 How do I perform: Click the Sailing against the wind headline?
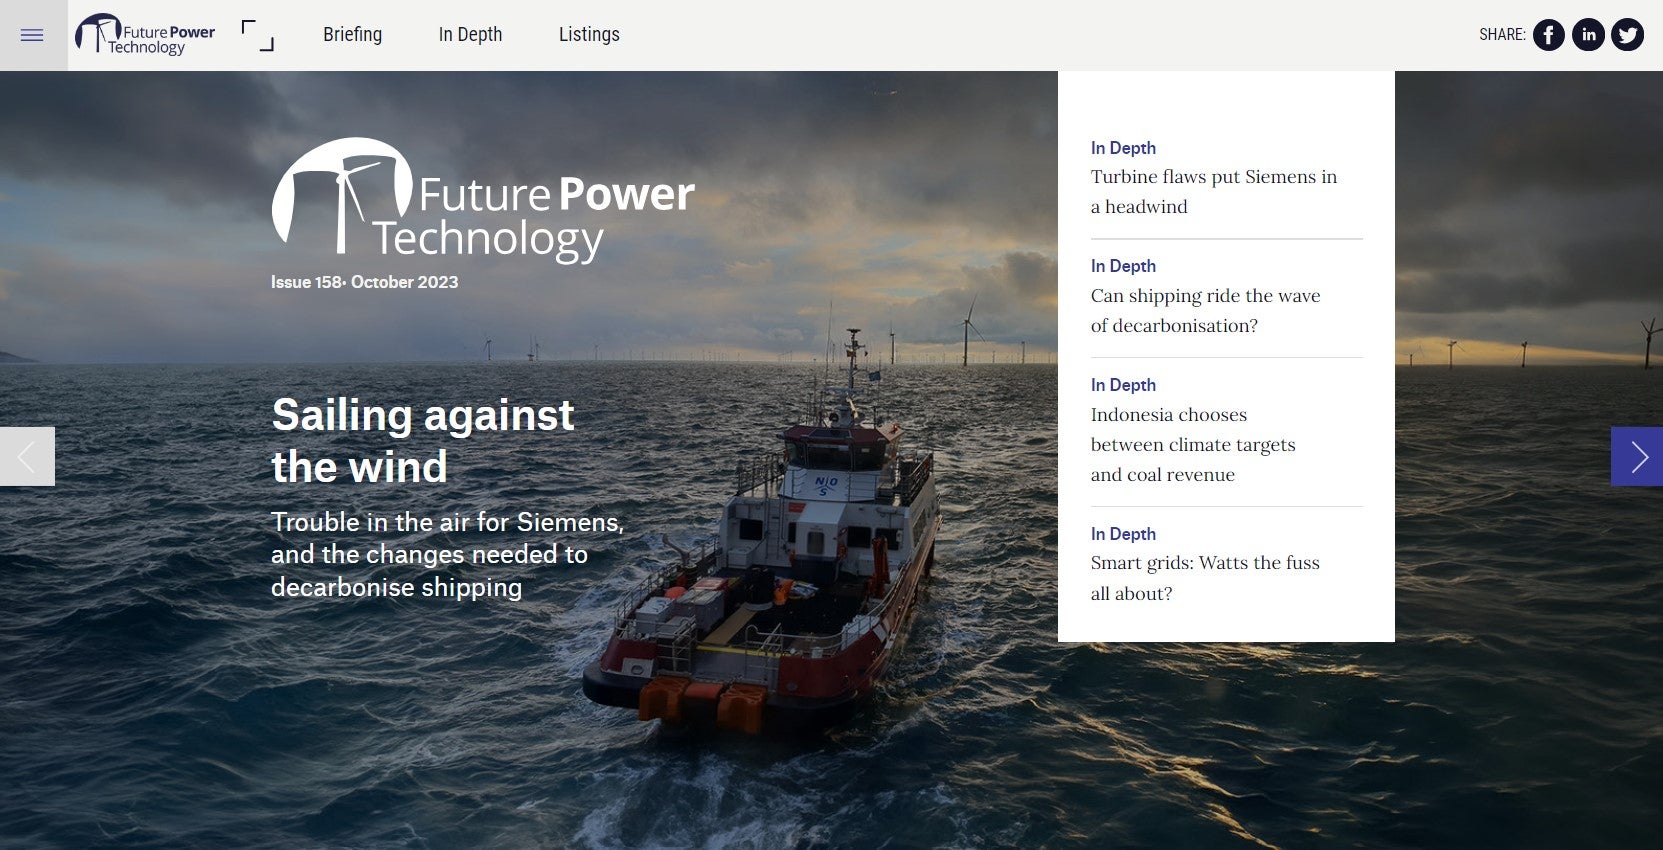pyautogui.click(x=423, y=441)
